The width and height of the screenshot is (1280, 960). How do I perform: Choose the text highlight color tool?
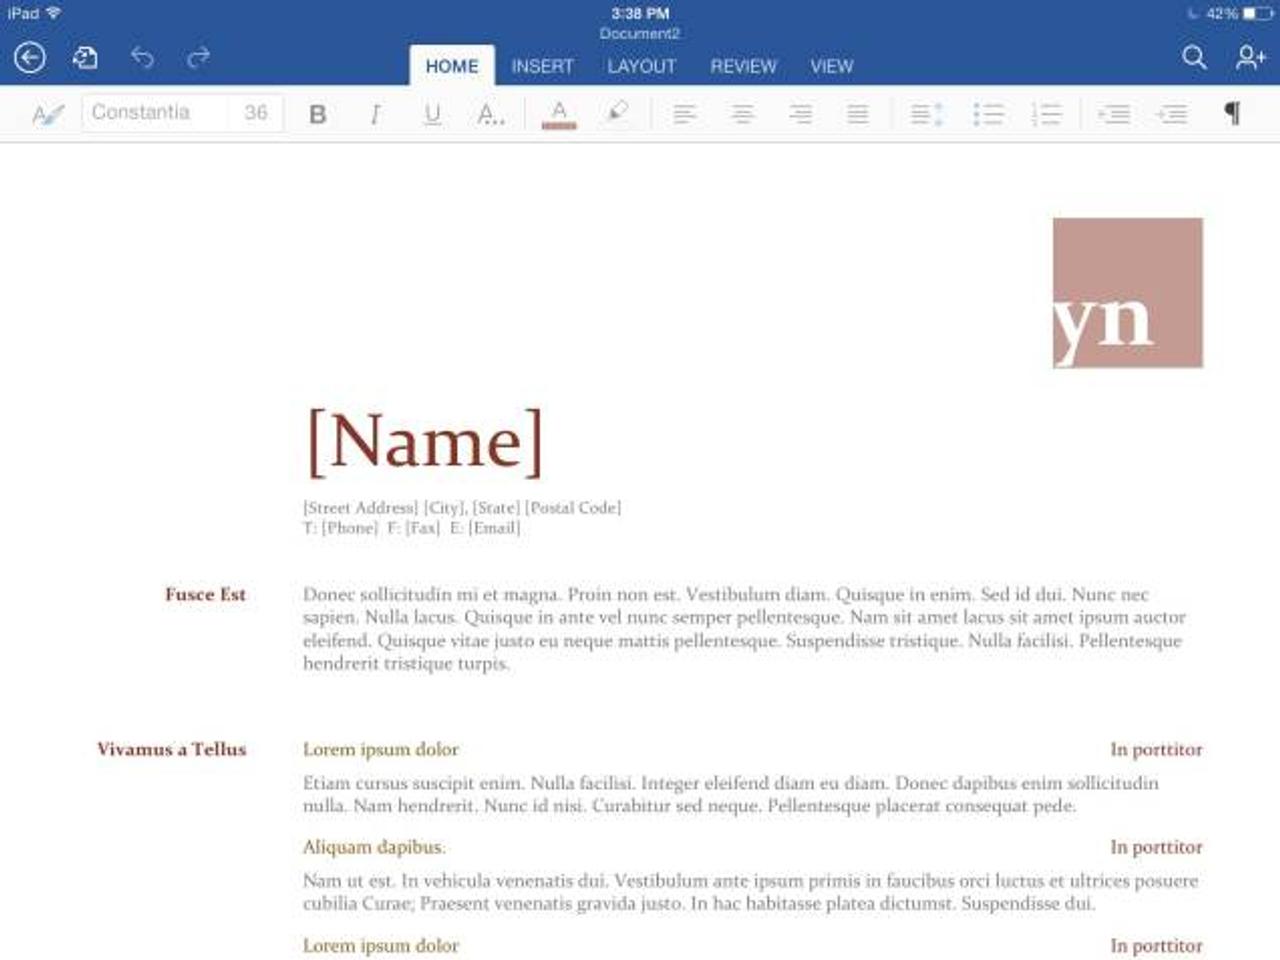click(x=618, y=112)
